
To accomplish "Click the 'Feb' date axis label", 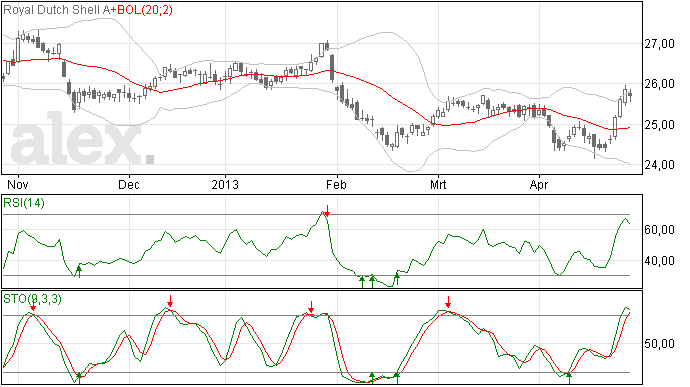I will coord(336,184).
